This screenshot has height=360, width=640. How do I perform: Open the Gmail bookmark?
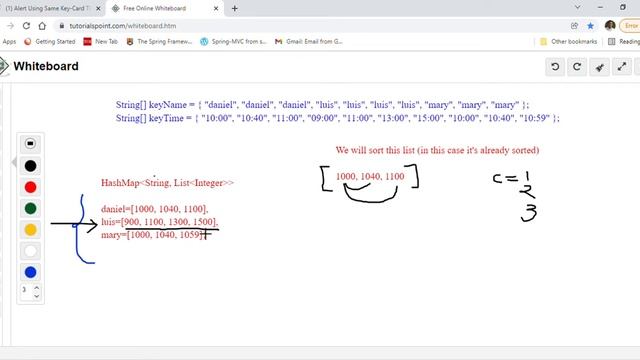point(309,42)
